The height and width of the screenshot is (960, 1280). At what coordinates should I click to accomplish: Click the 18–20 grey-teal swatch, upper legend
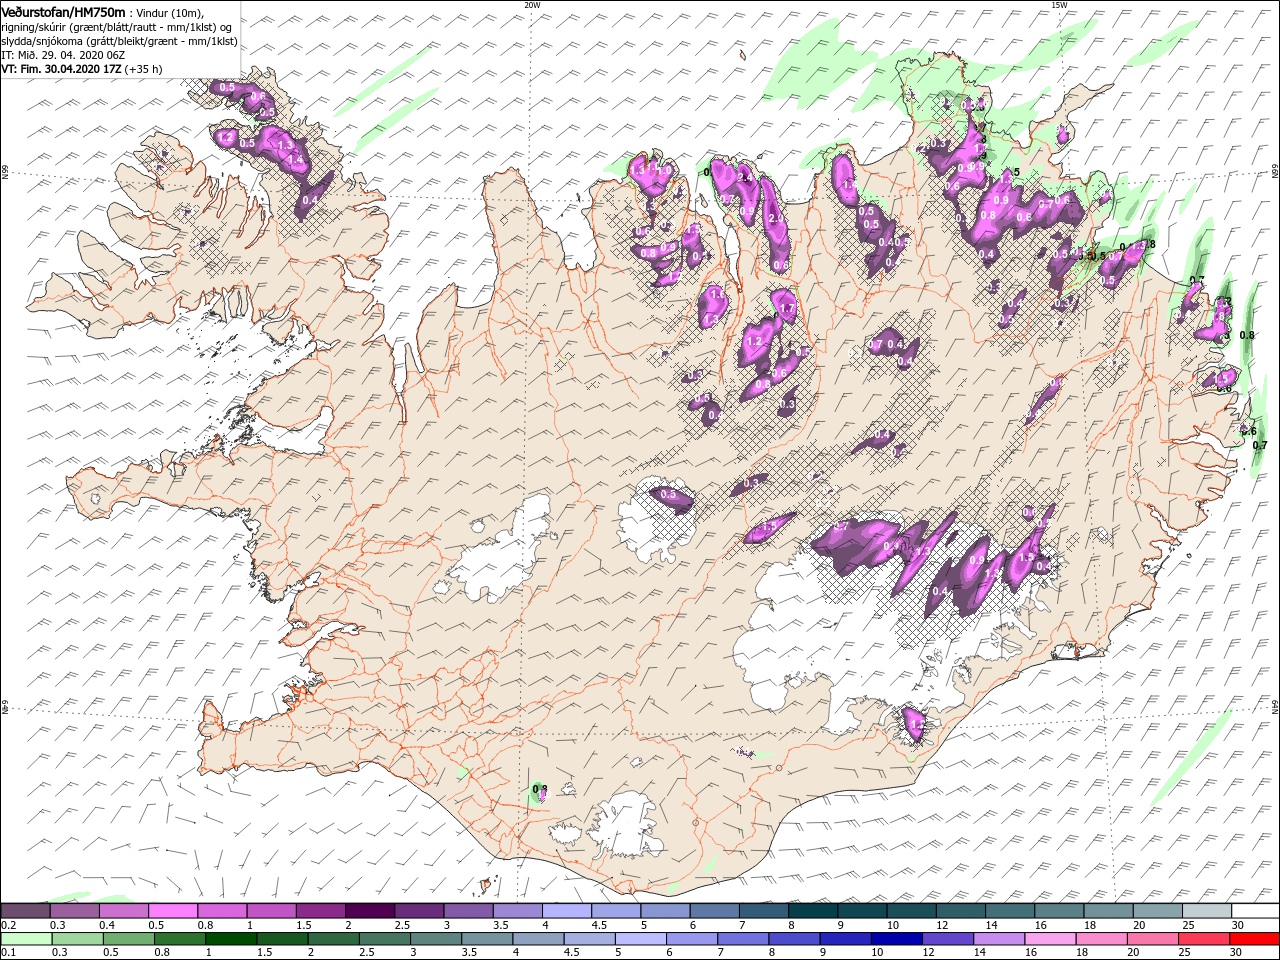(1107, 910)
